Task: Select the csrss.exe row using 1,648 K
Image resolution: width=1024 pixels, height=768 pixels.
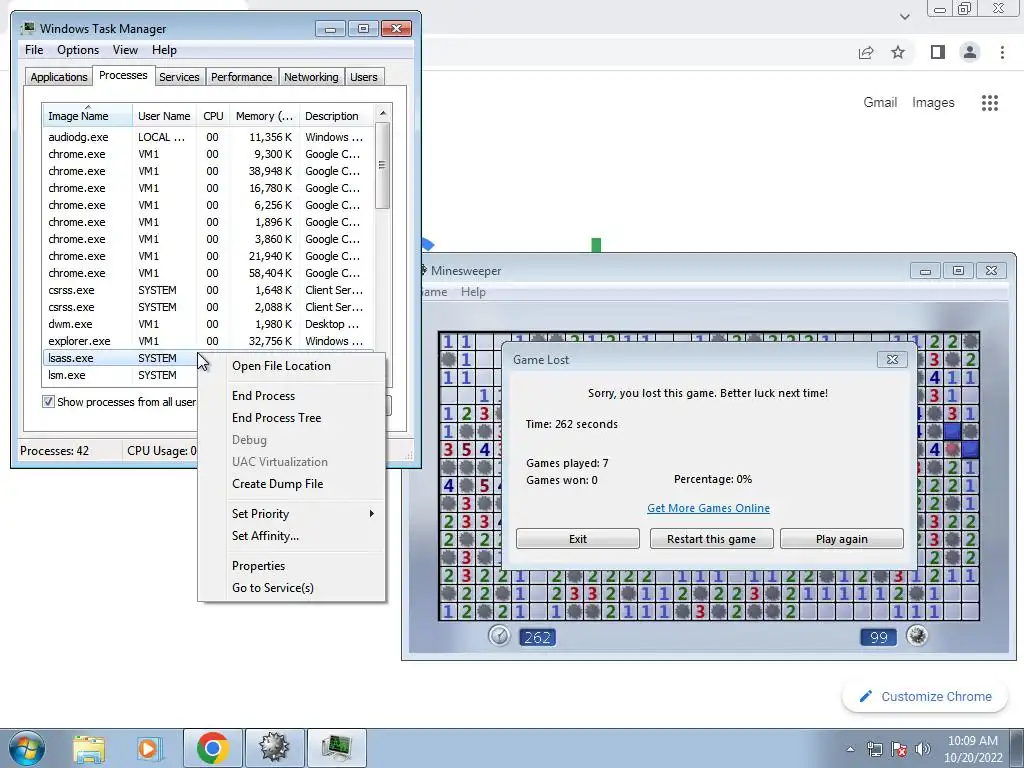Action: 208,290
